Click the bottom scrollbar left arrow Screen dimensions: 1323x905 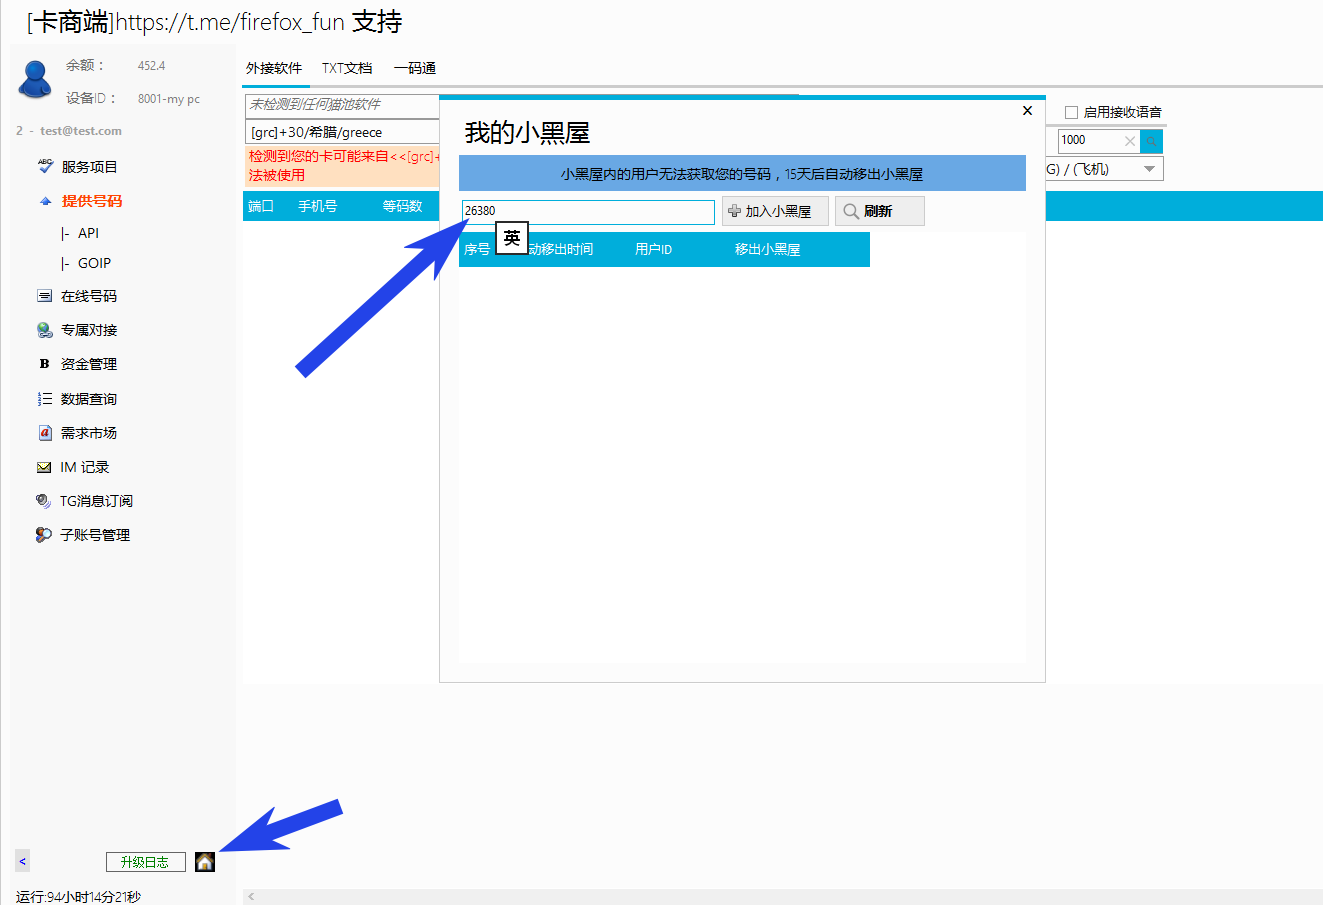click(251, 897)
